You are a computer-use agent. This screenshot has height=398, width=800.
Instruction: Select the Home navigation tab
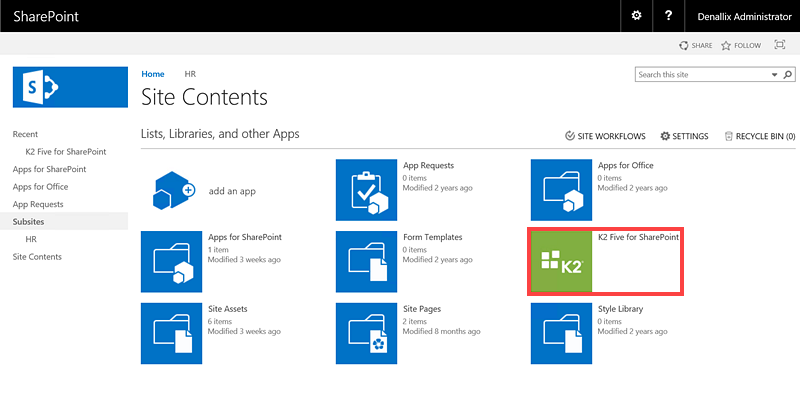[x=153, y=74]
